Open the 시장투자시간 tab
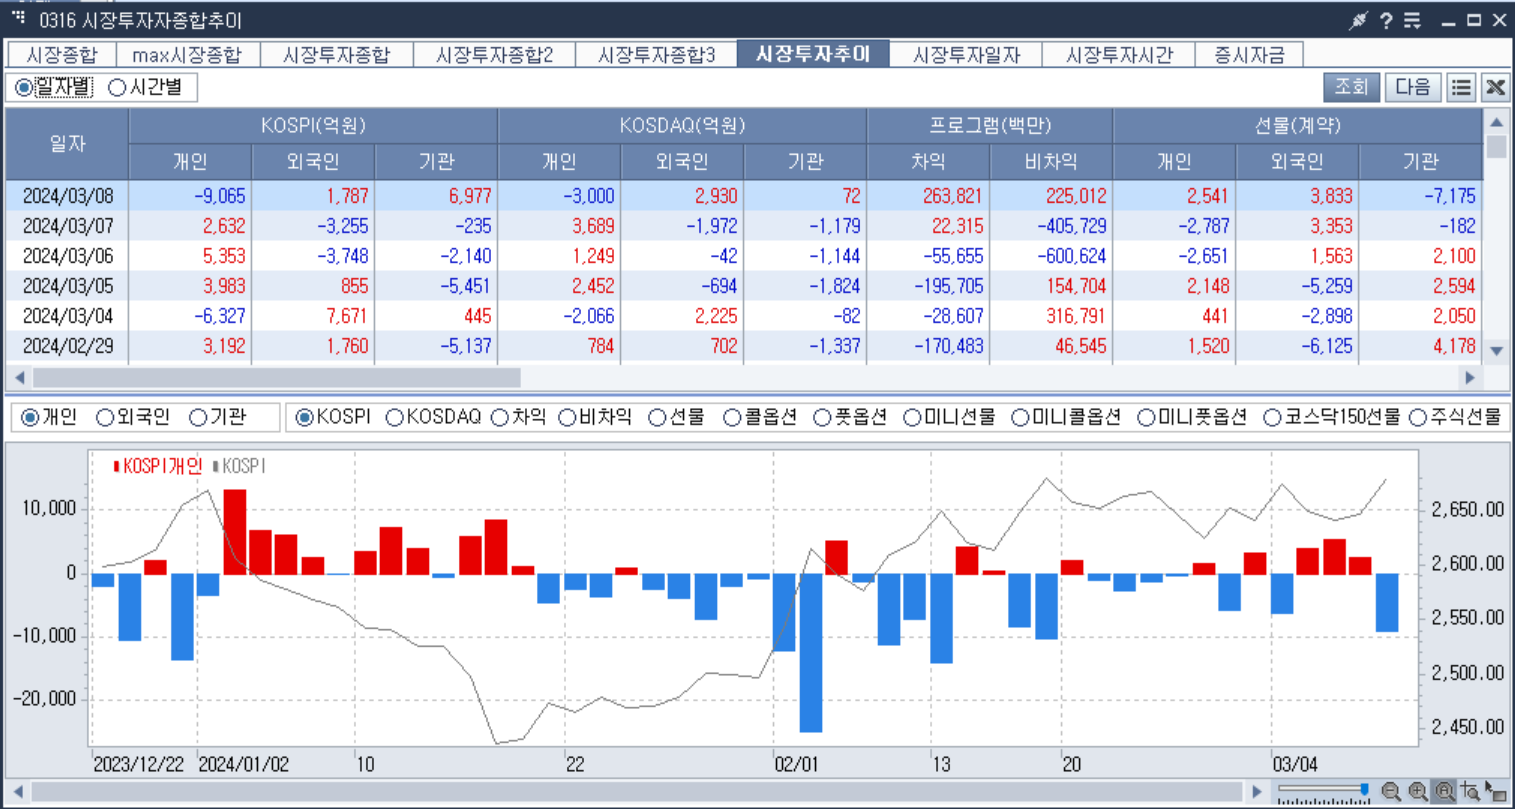Viewport: 1515px width, 809px height. tap(1119, 55)
